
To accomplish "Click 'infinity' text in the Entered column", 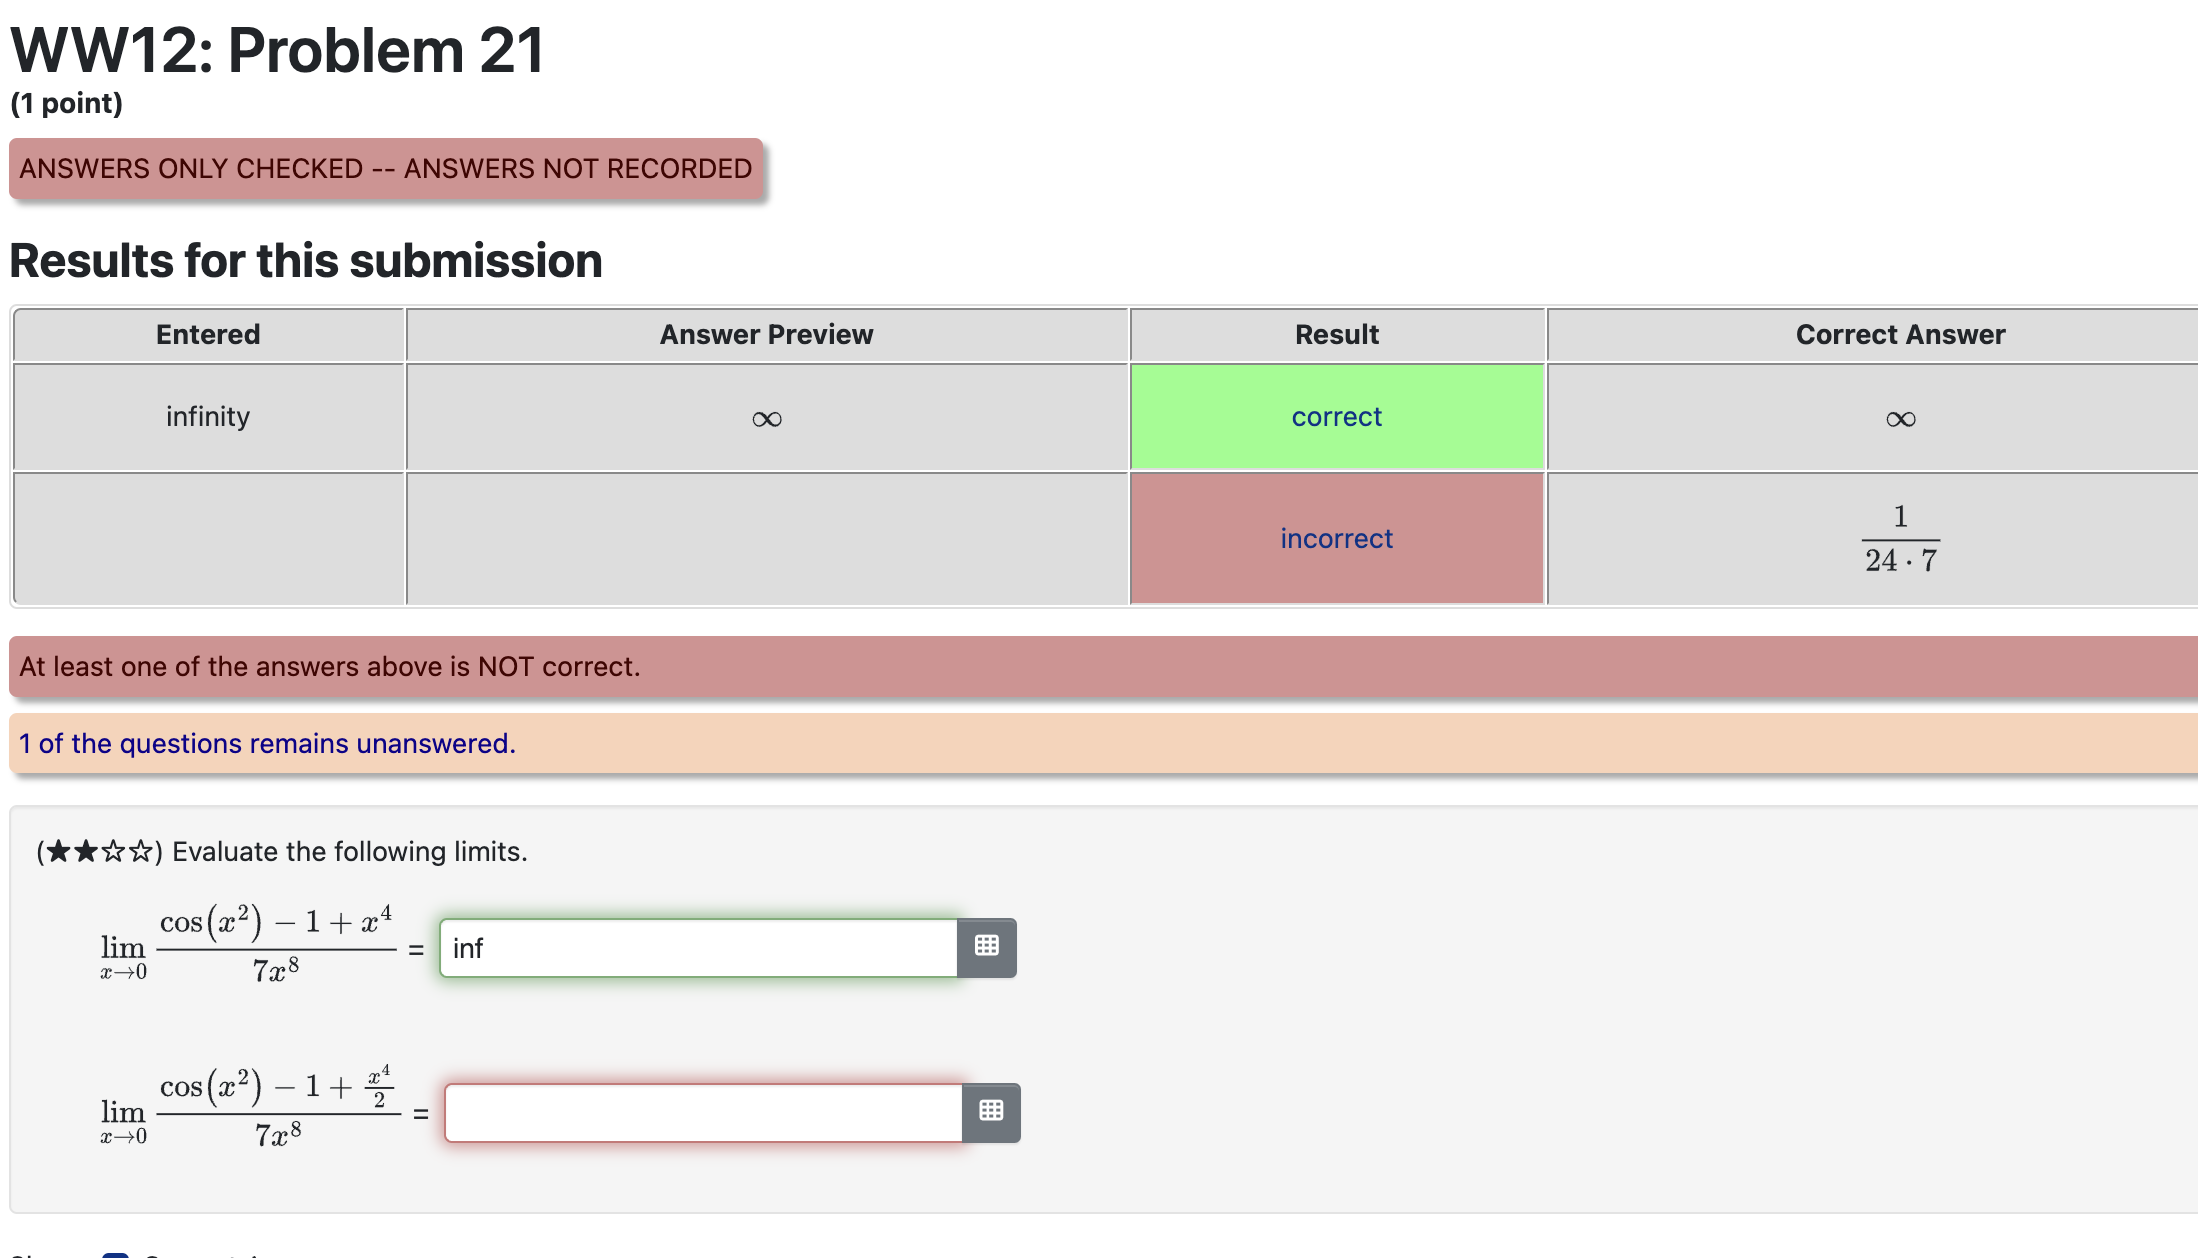I will [208, 417].
